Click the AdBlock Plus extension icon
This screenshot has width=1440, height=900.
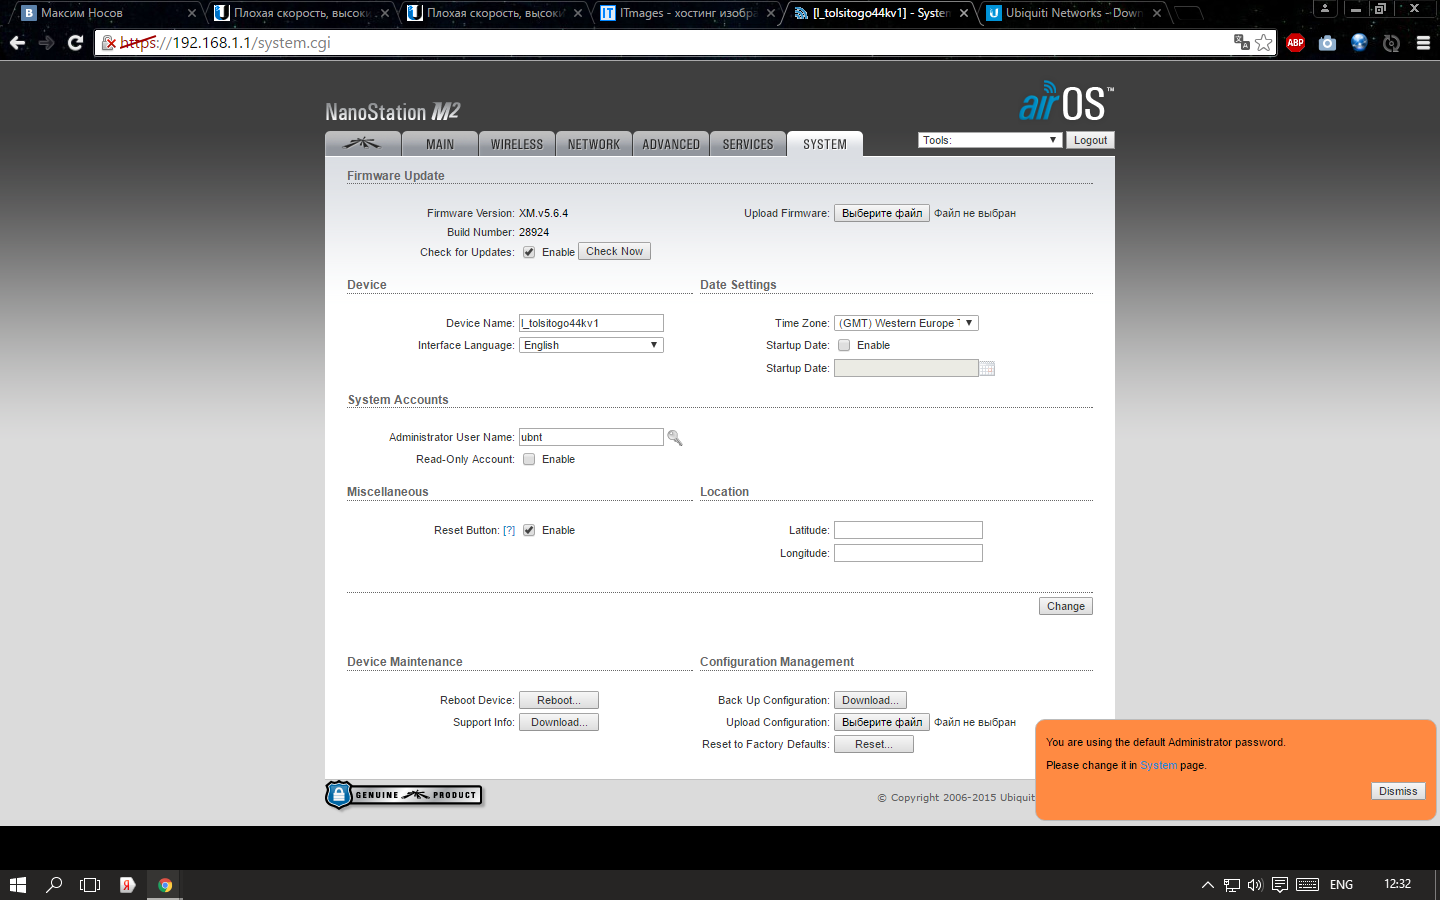1295,43
